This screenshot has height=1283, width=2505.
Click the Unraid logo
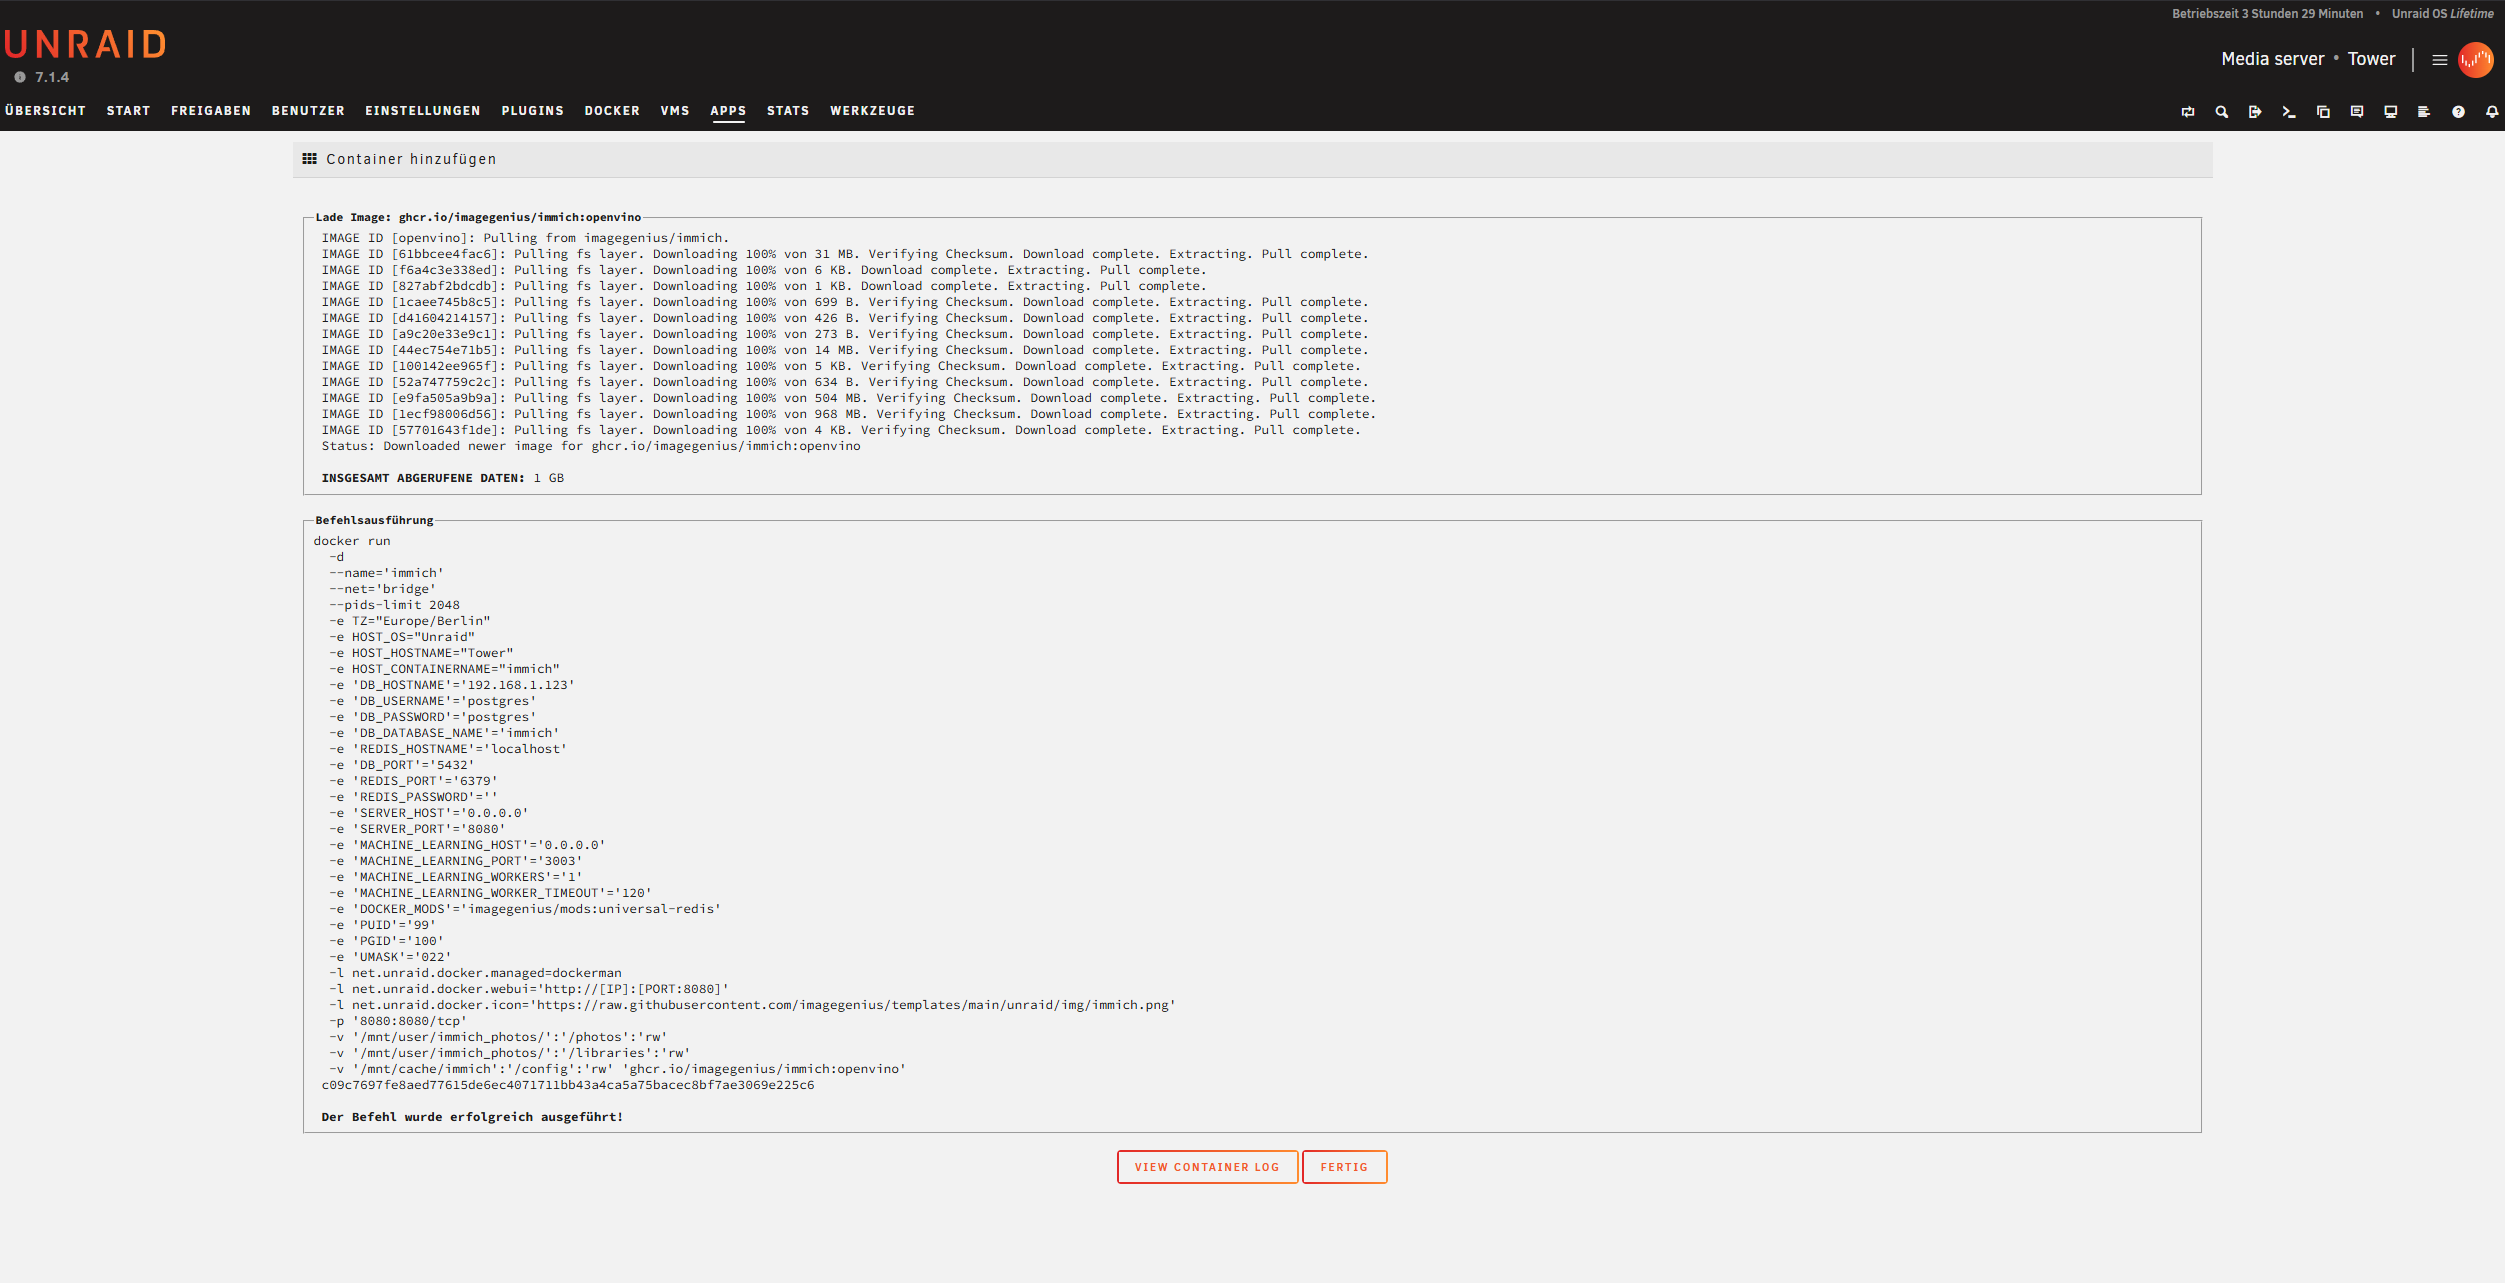[85, 44]
